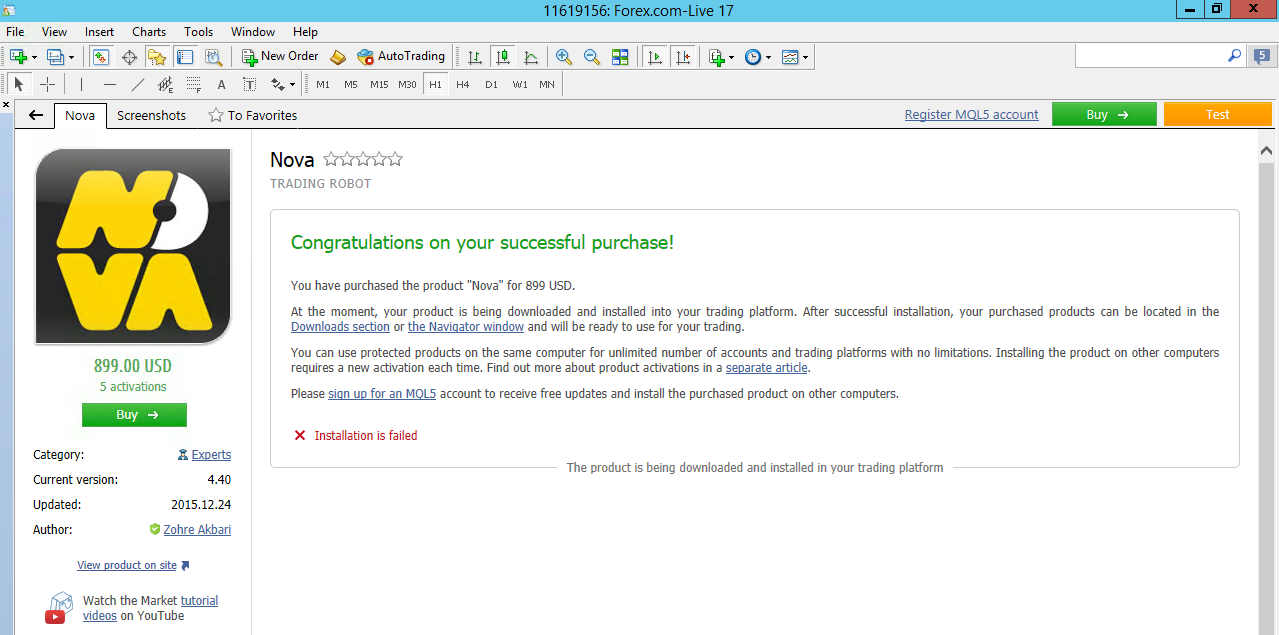Switch chart to bar chart icon
Image resolution: width=1279 pixels, height=635 pixels.
click(x=475, y=57)
